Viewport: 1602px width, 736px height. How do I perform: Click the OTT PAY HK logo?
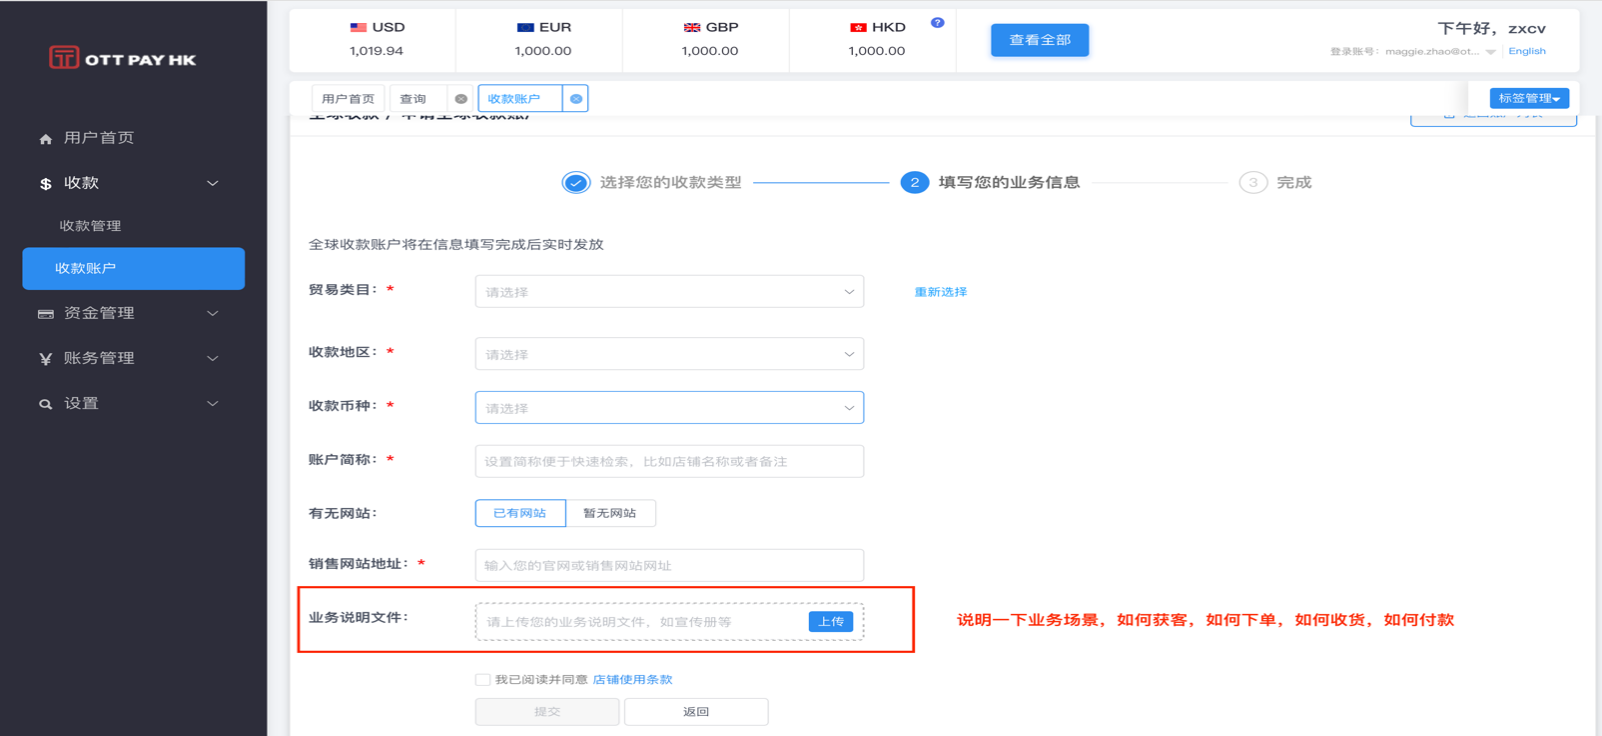pos(122,58)
